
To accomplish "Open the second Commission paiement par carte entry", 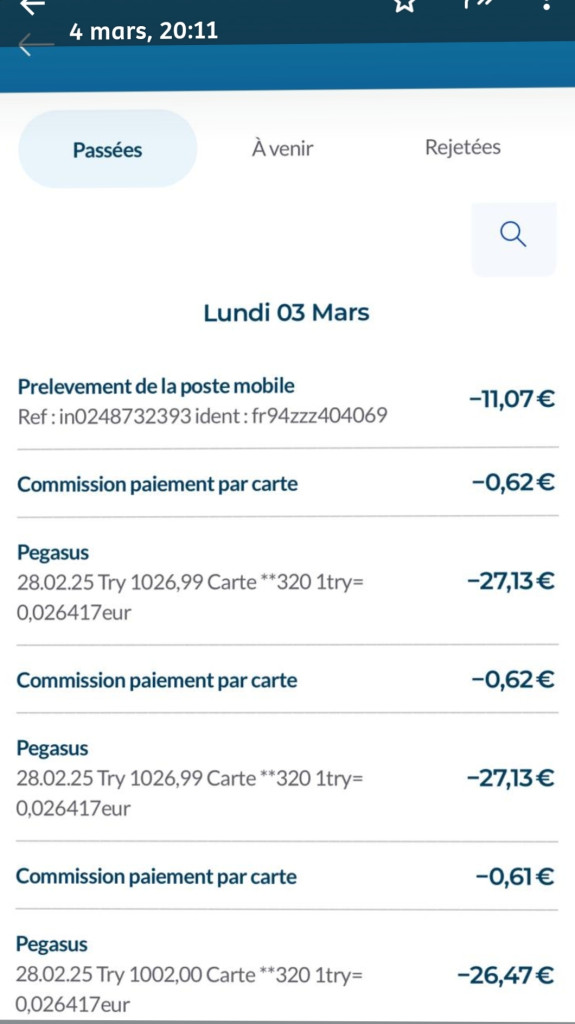I will (x=288, y=680).
